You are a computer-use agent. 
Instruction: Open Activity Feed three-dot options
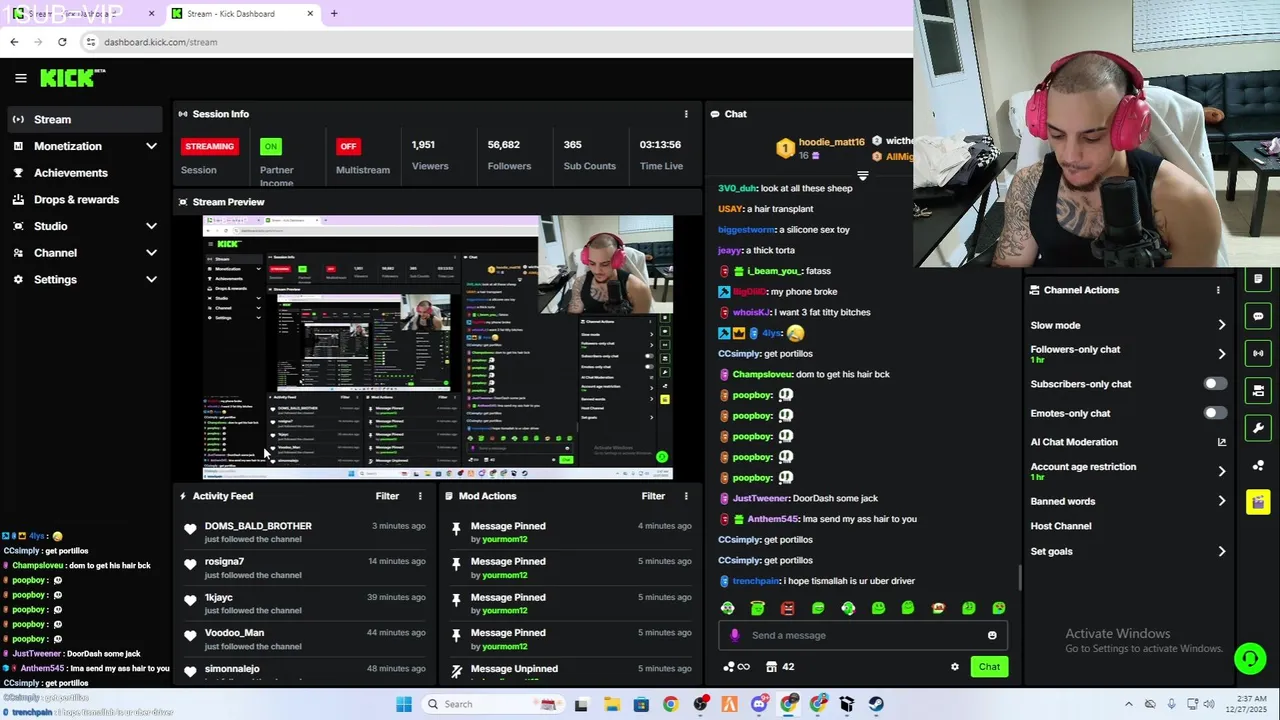coord(420,496)
